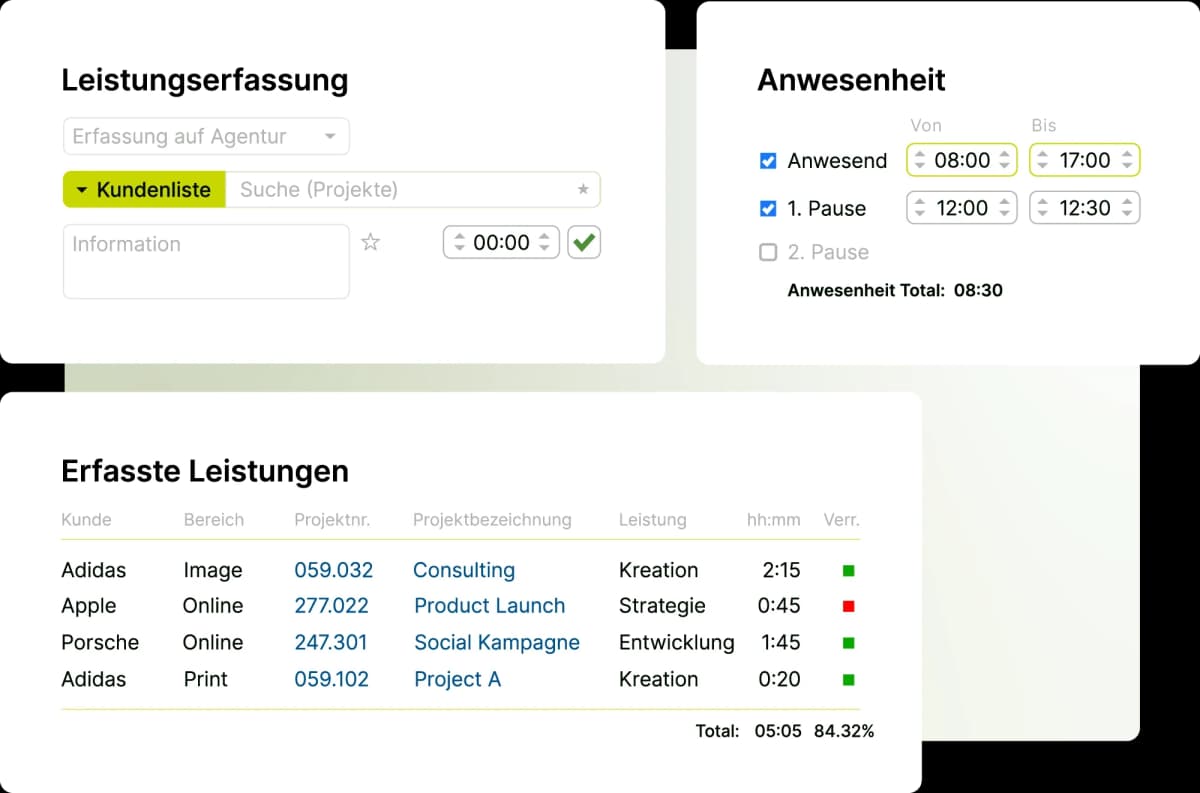Image resolution: width=1200 pixels, height=793 pixels.
Task: Click the red status square on the Apple row
Action: click(x=848, y=605)
